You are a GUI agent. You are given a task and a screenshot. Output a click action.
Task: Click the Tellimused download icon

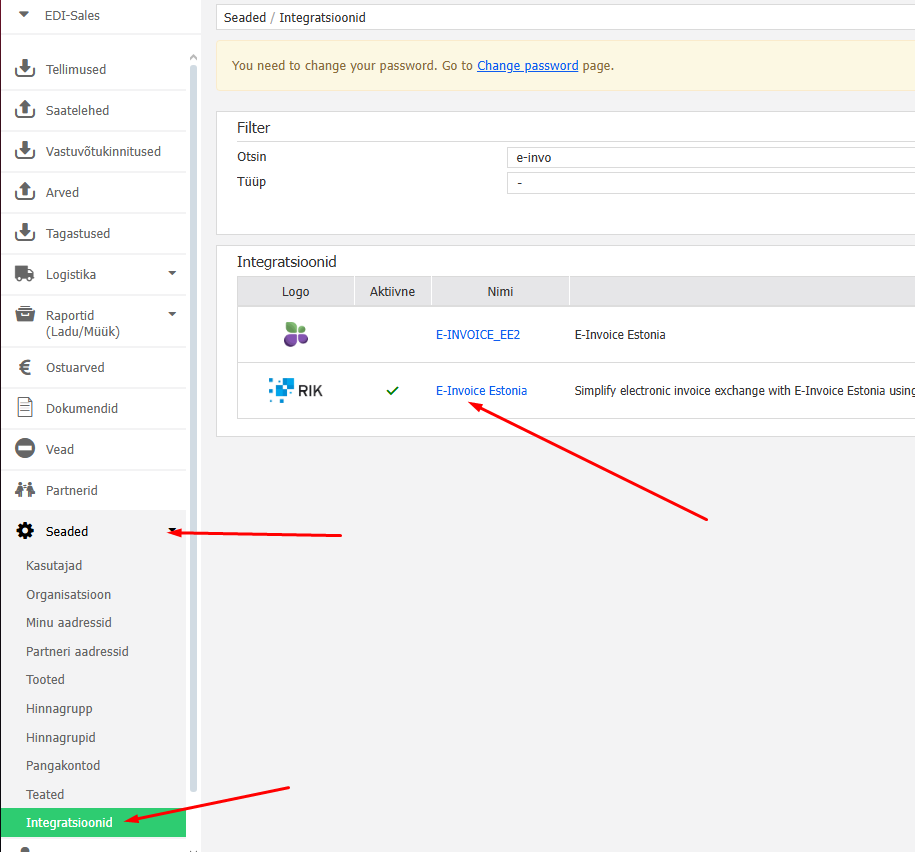click(x=26, y=69)
